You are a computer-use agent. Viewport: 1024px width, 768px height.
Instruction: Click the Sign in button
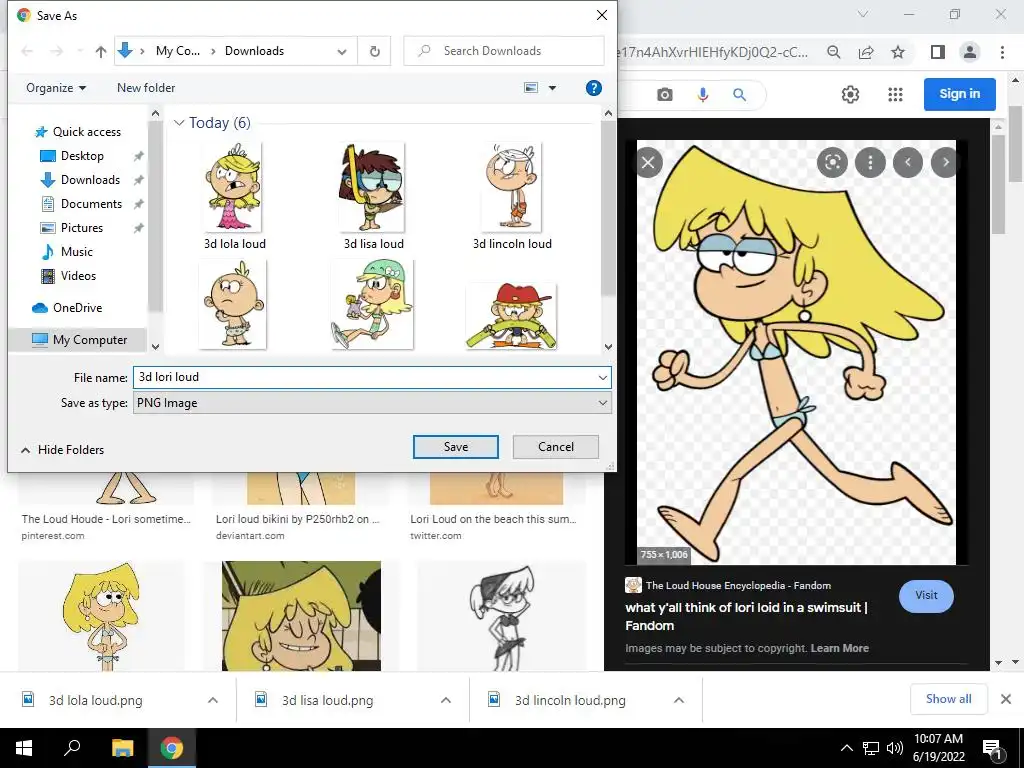tap(959, 94)
